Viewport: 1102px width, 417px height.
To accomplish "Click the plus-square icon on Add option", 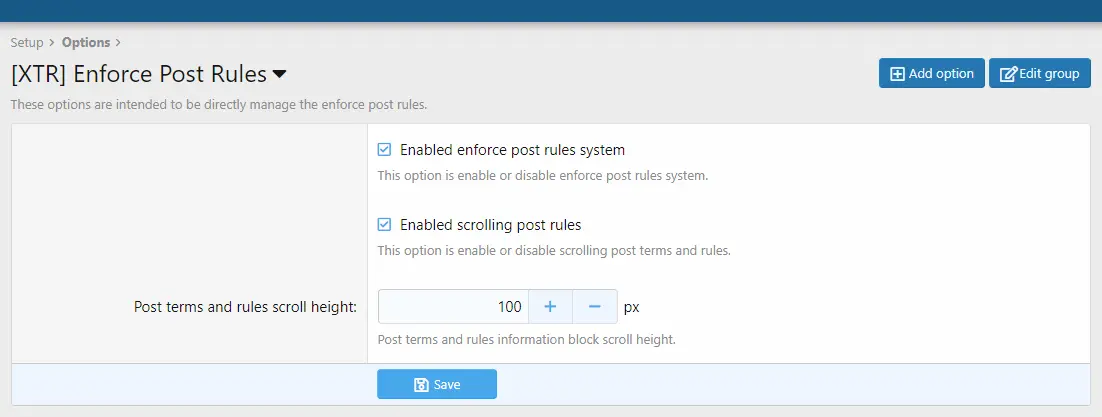I will tap(897, 74).
